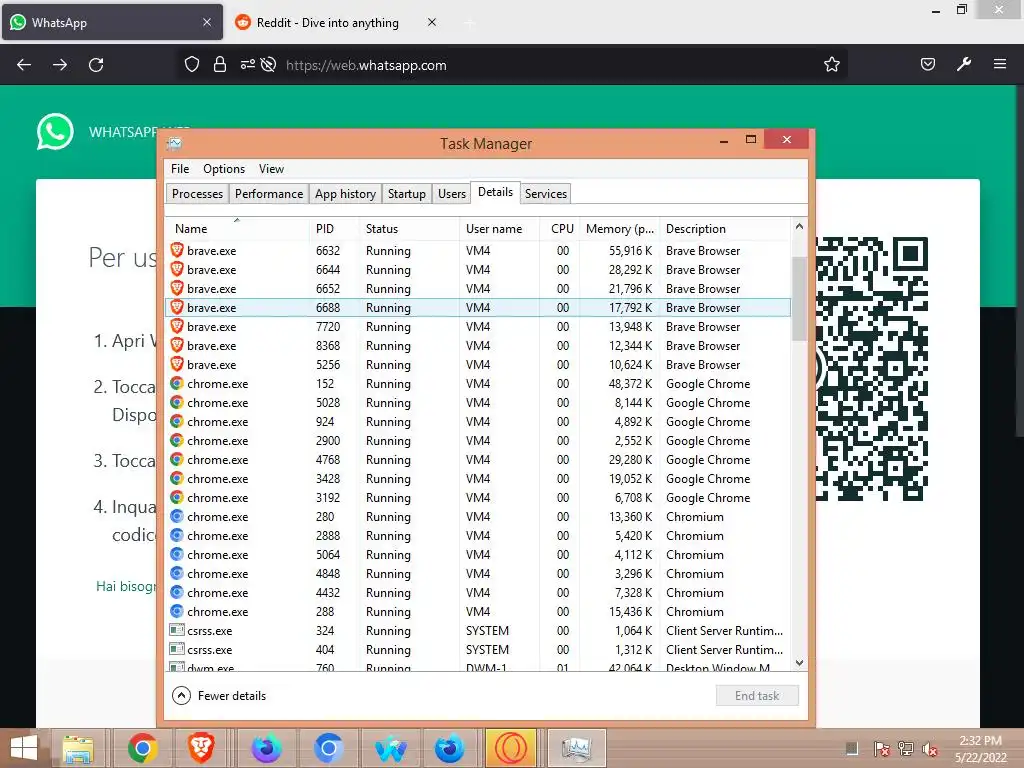Sort by the PID column header
This screenshot has width=1024, height=768.
[334, 229]
